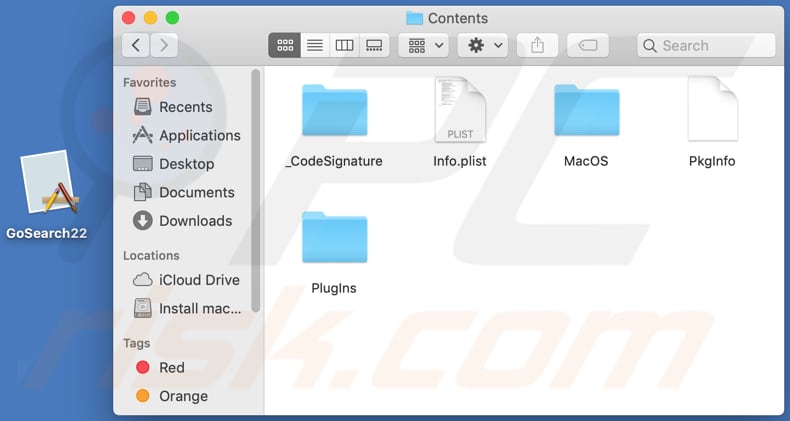Click the Favorites section header
The image size is (790, 421).
point(150,83)
